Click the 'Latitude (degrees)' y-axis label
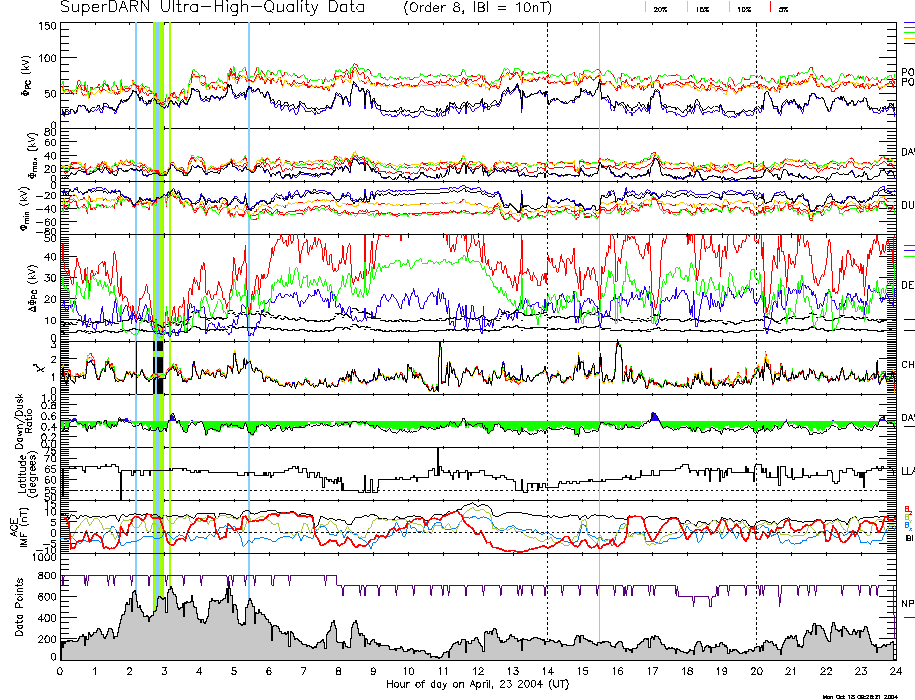 coord(26,473)
